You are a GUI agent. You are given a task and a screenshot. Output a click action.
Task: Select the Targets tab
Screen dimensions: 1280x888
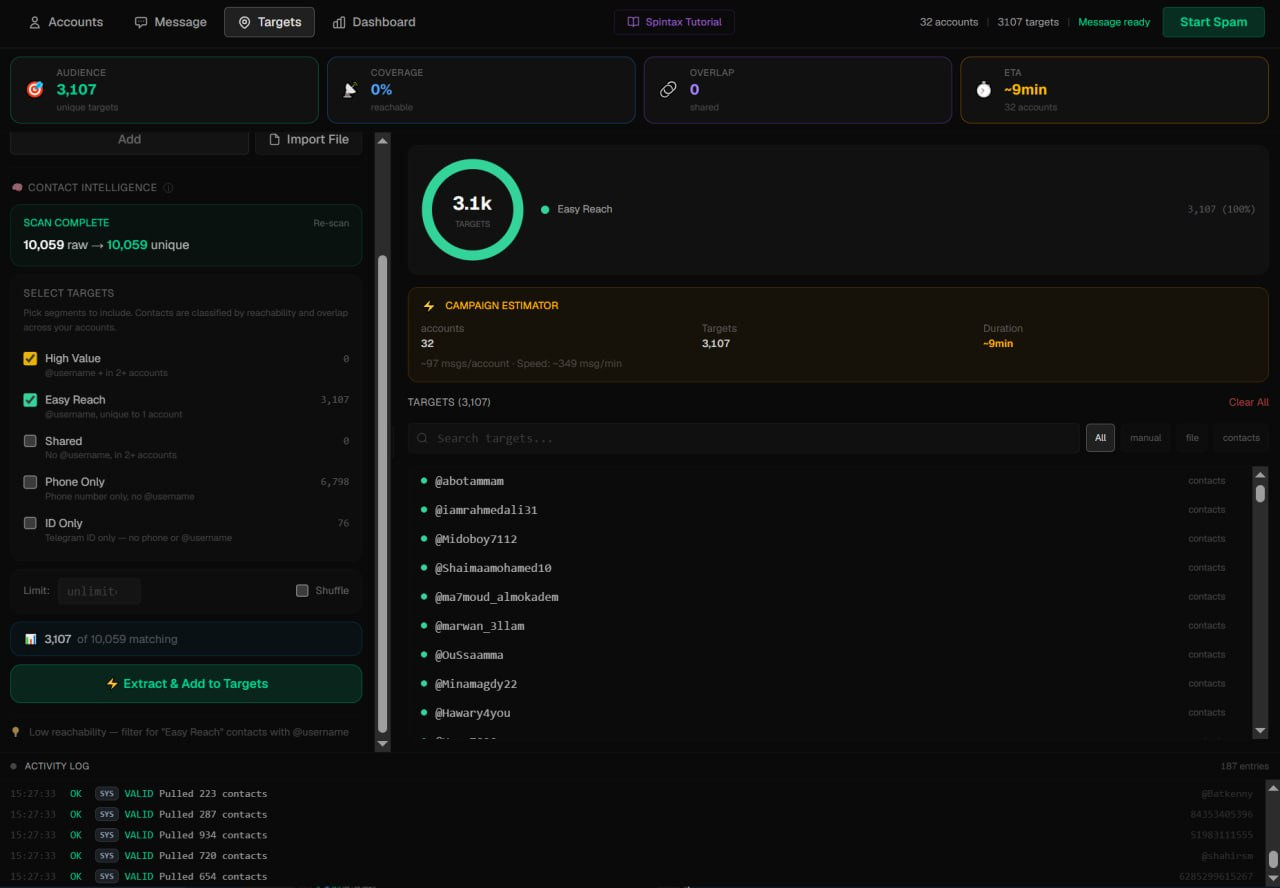click(269, 22)
